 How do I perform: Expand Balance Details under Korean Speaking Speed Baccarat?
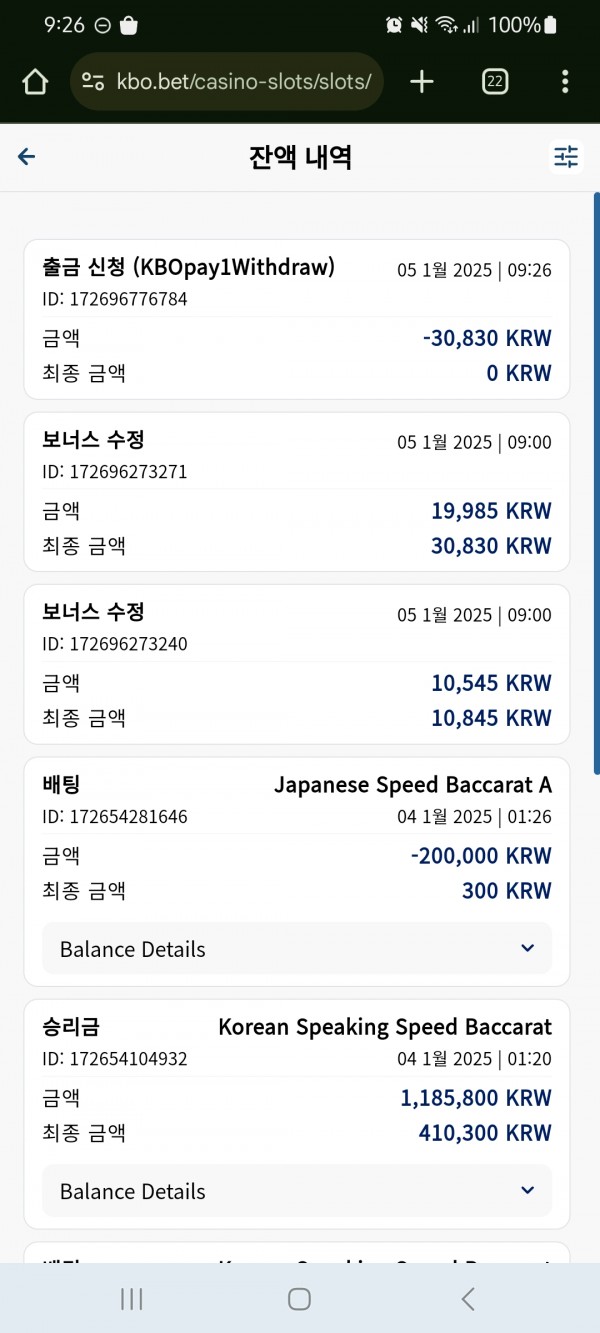[297, 1190]
